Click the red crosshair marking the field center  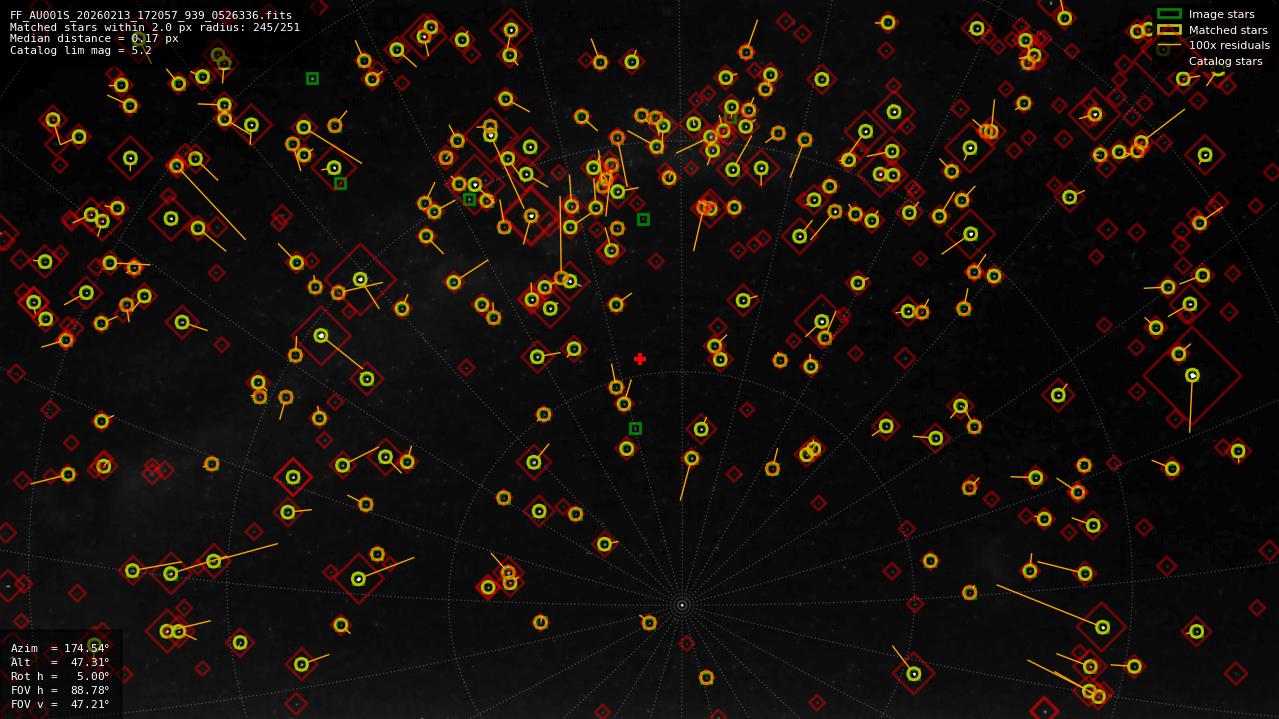pyautogui.click(x=640, y=358)
